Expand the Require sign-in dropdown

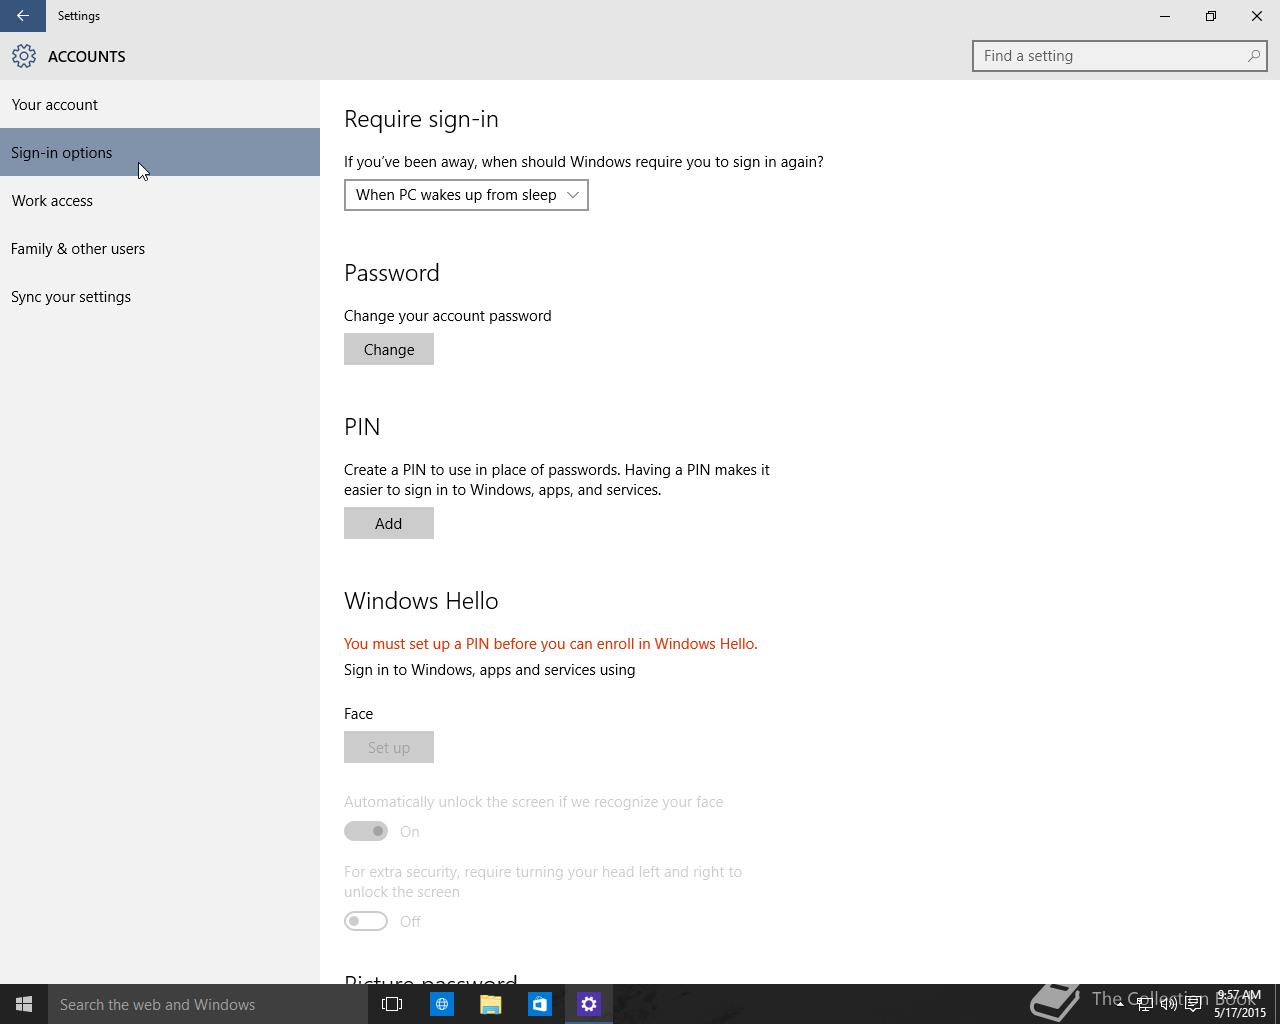(x=466, y=195)
